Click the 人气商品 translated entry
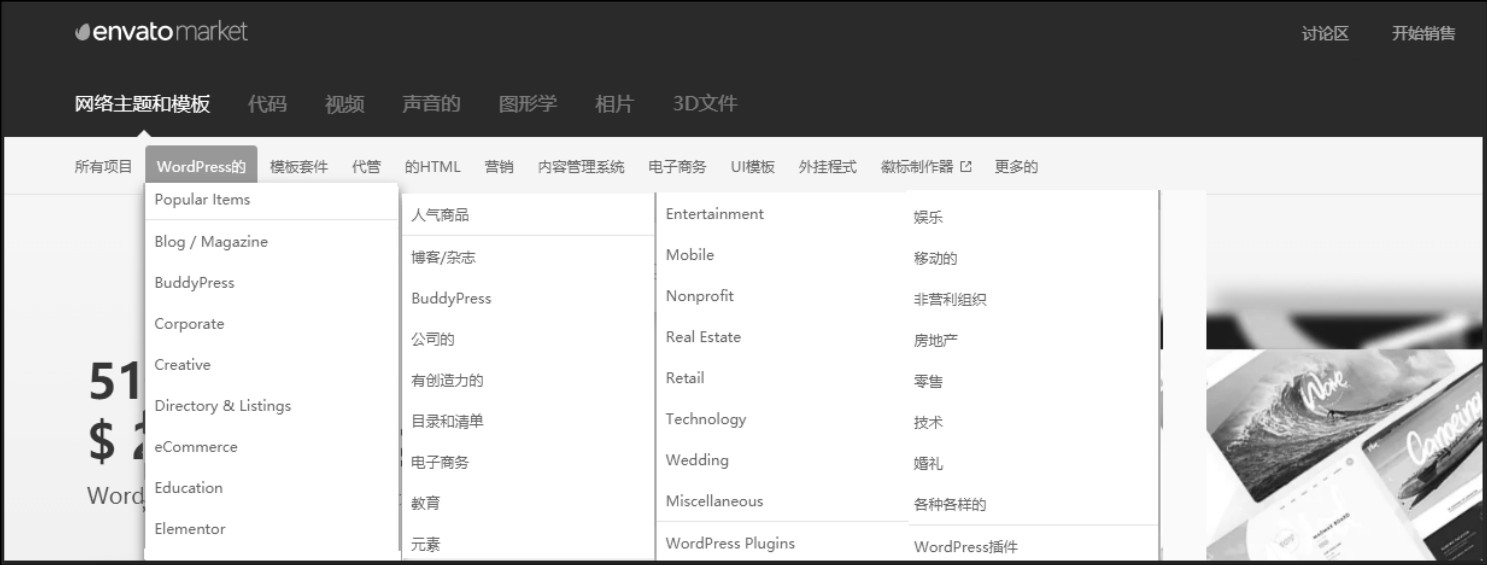Viewport: 1487px width, 565px height. pyautogui.click(x=440, y=215)
